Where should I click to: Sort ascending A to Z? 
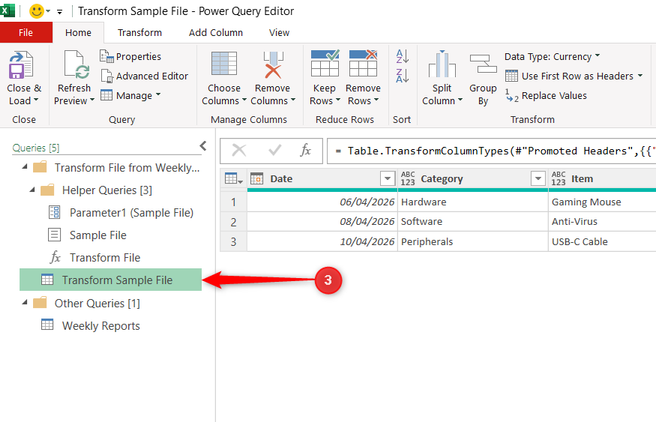[402, 56]
